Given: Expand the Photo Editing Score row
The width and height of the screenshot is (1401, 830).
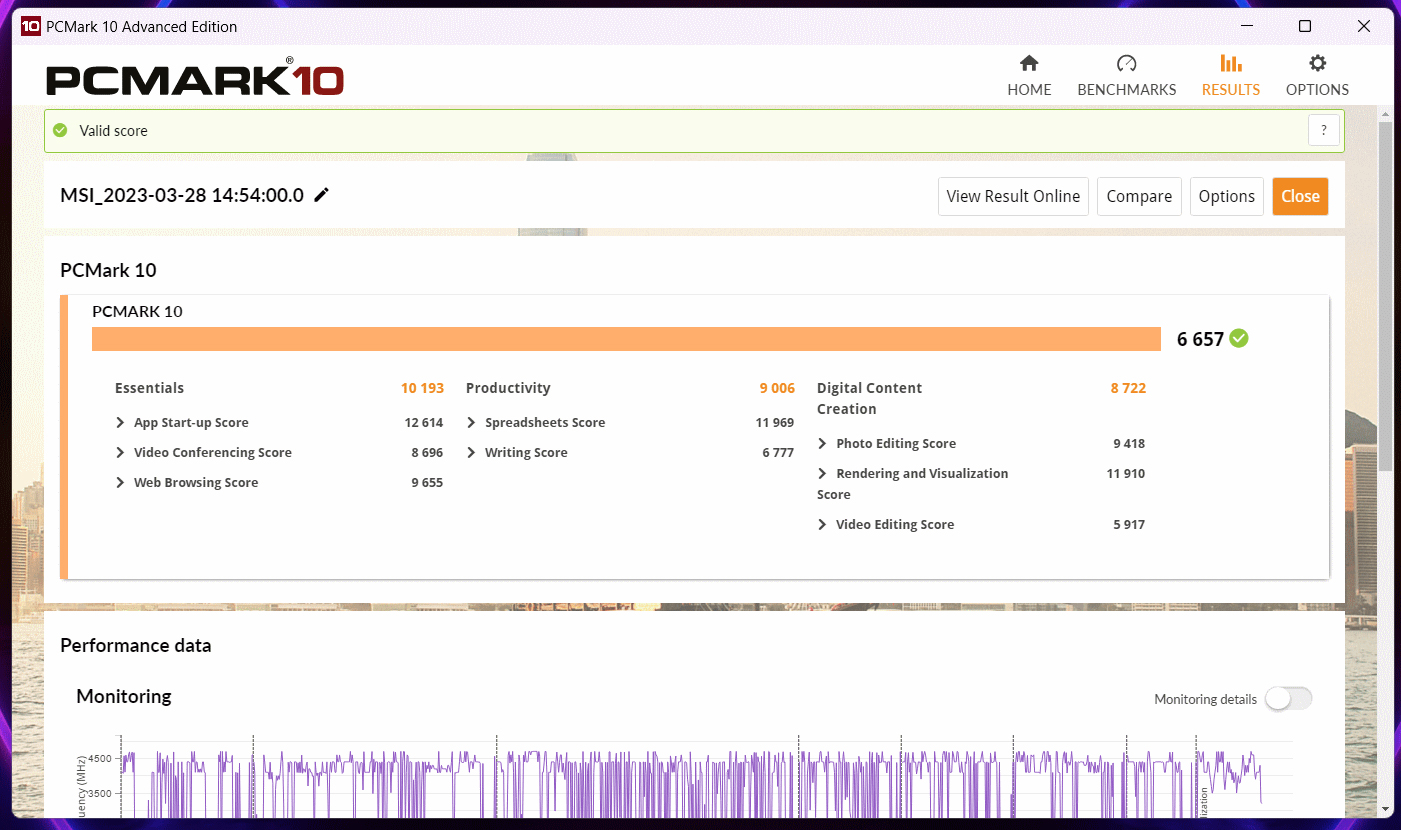Looking at the screenshot, I should 823,444.
